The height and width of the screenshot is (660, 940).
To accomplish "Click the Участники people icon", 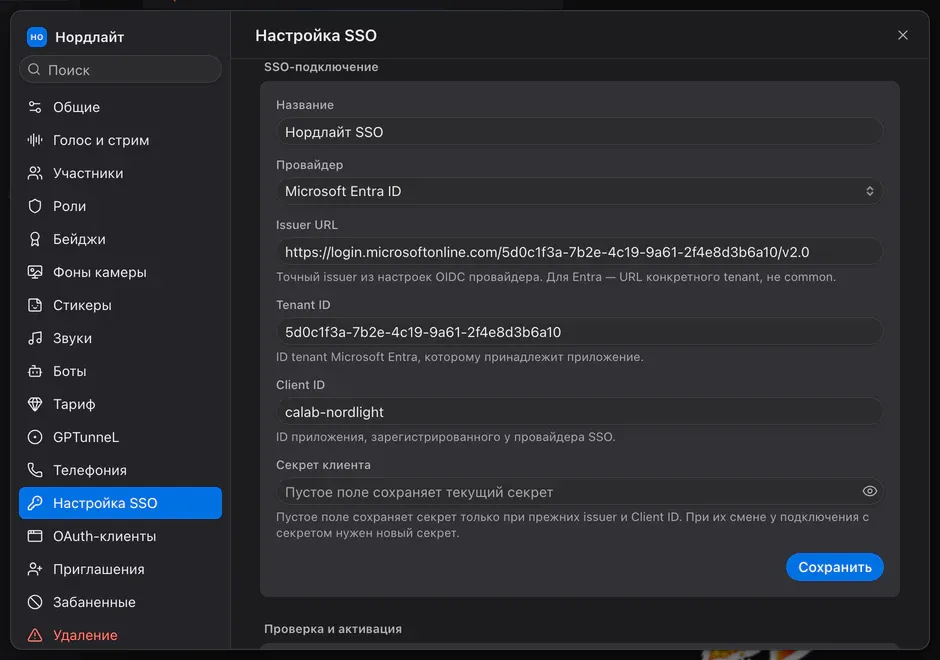I will click(35, 173).
